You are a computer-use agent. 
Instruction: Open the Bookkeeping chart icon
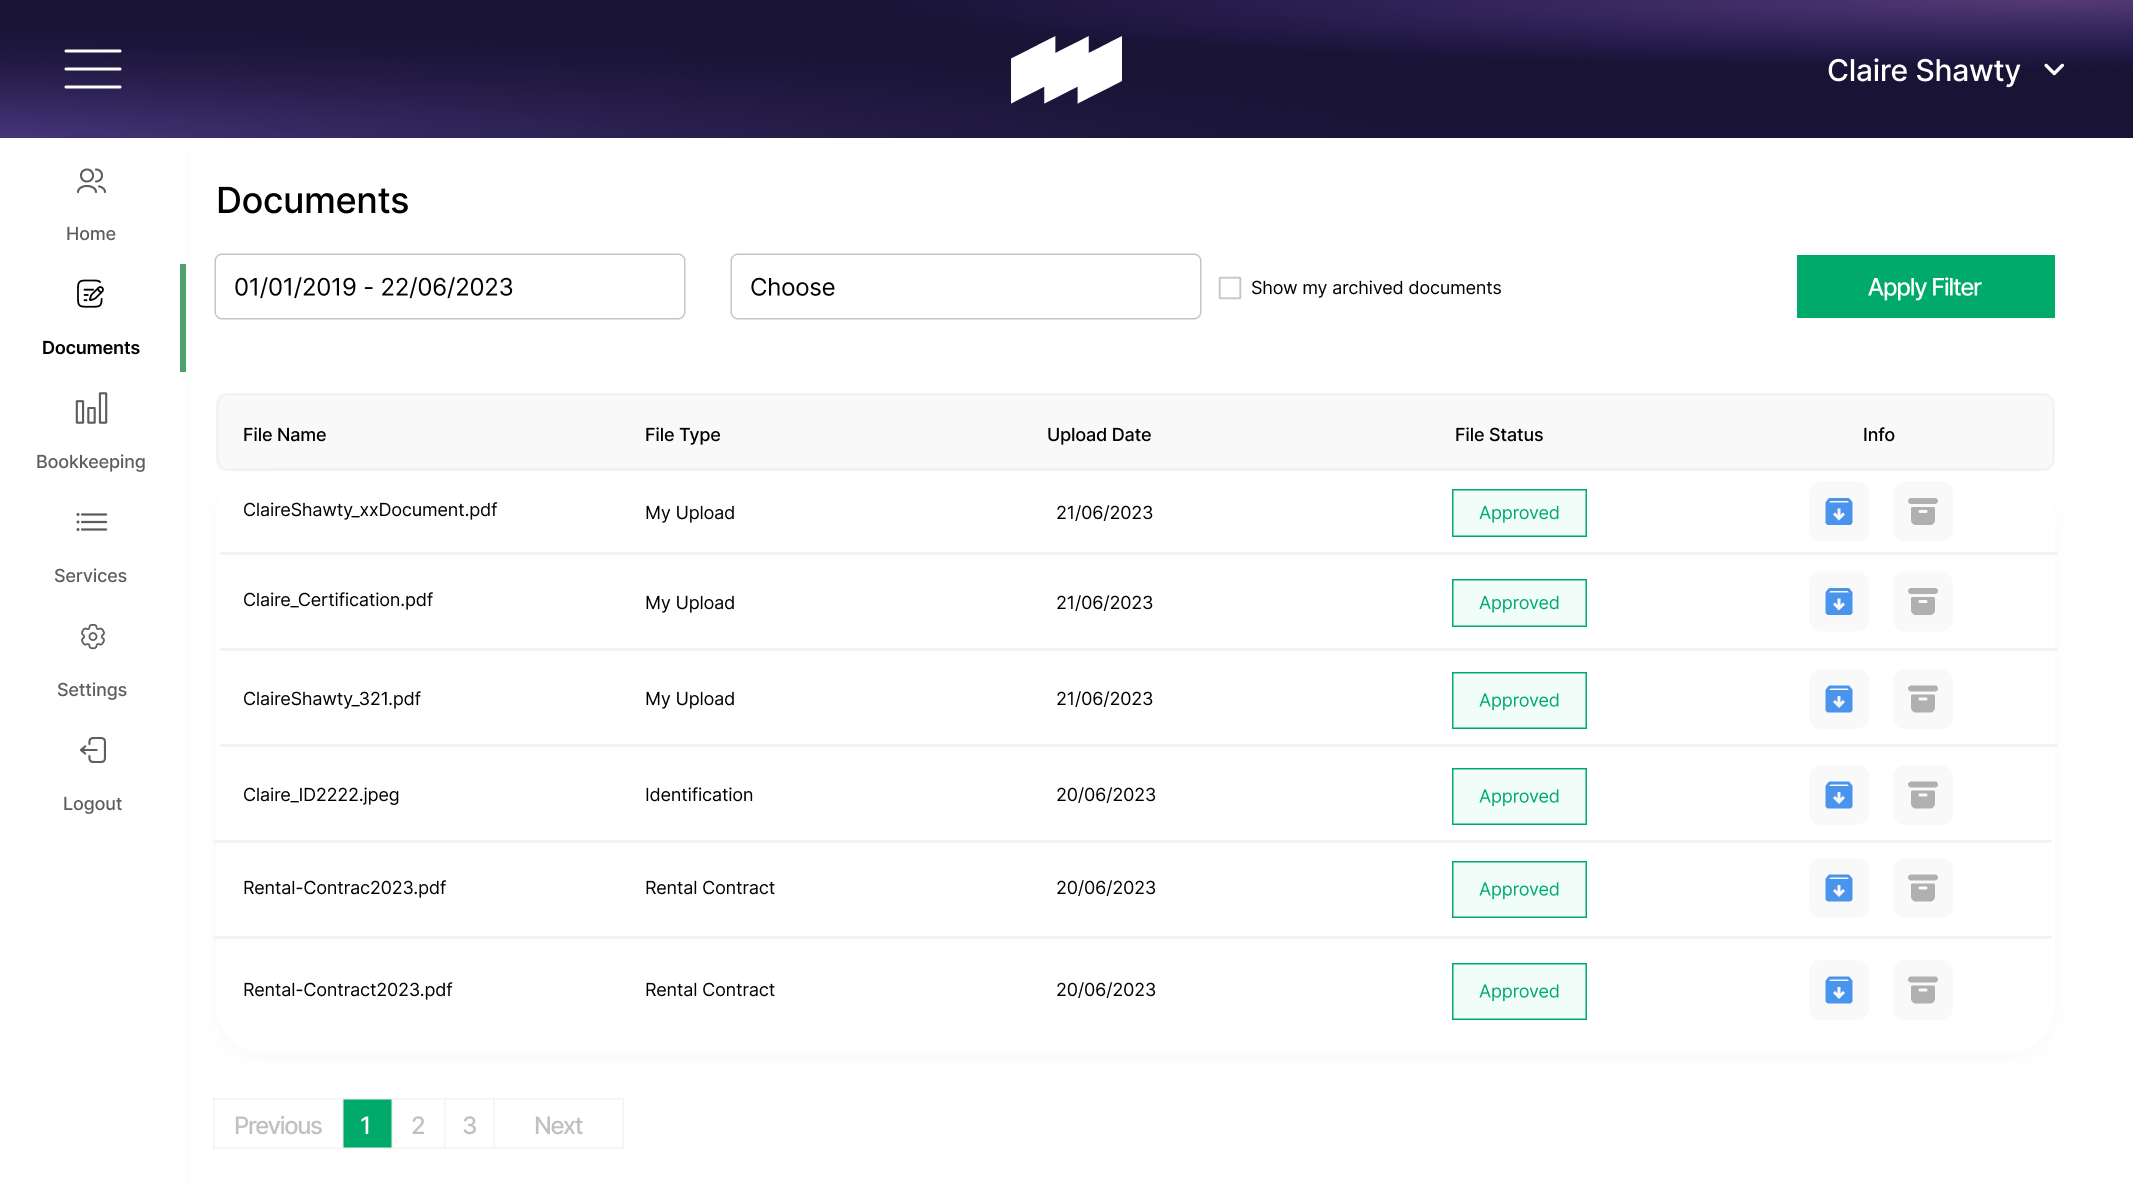point(91,408)
